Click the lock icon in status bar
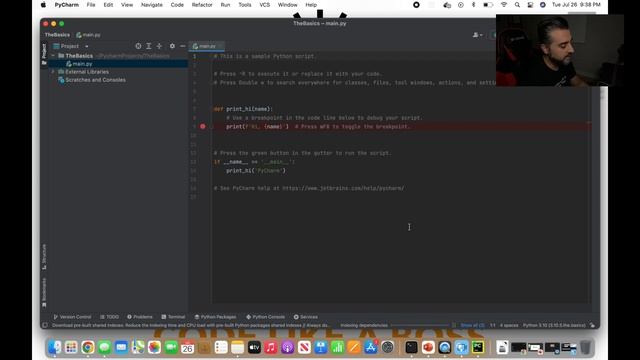Screen dimensions: 640x360 click(x=592, y=325)
